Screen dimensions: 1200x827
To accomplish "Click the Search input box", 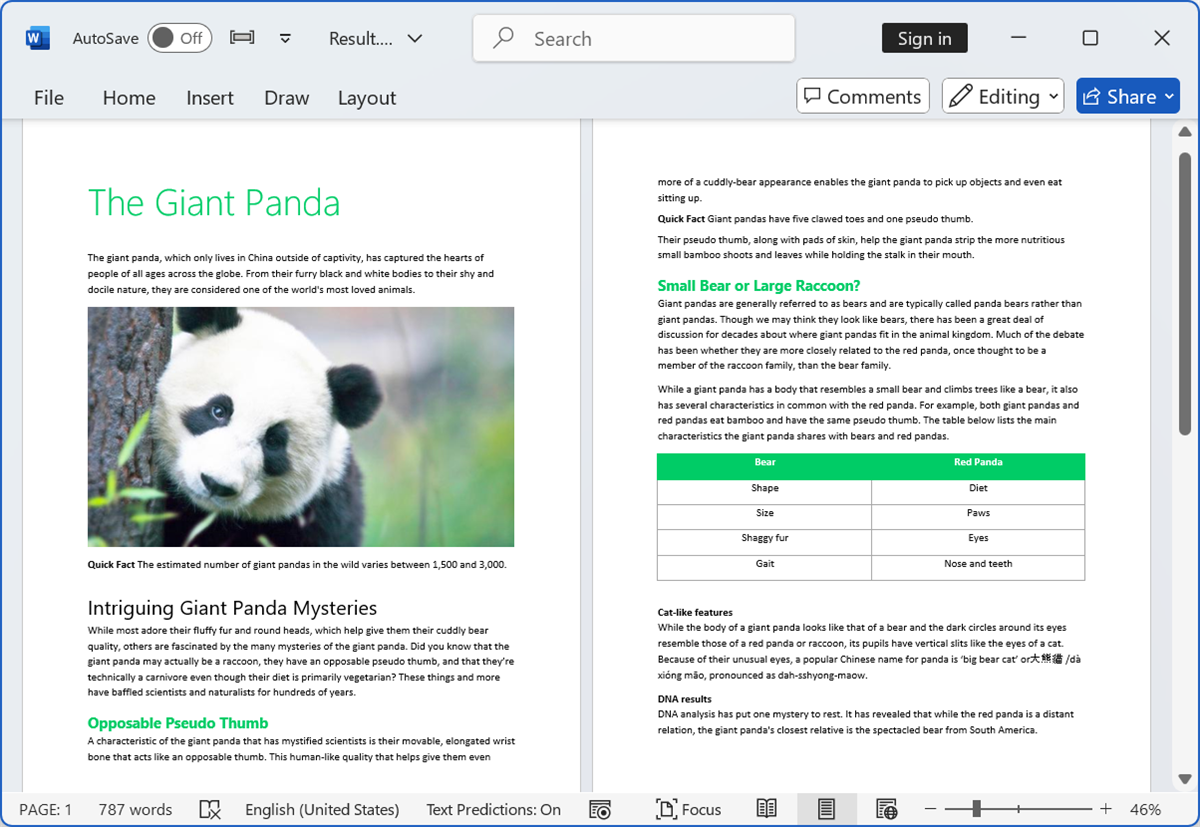I will tap(634, 38).
